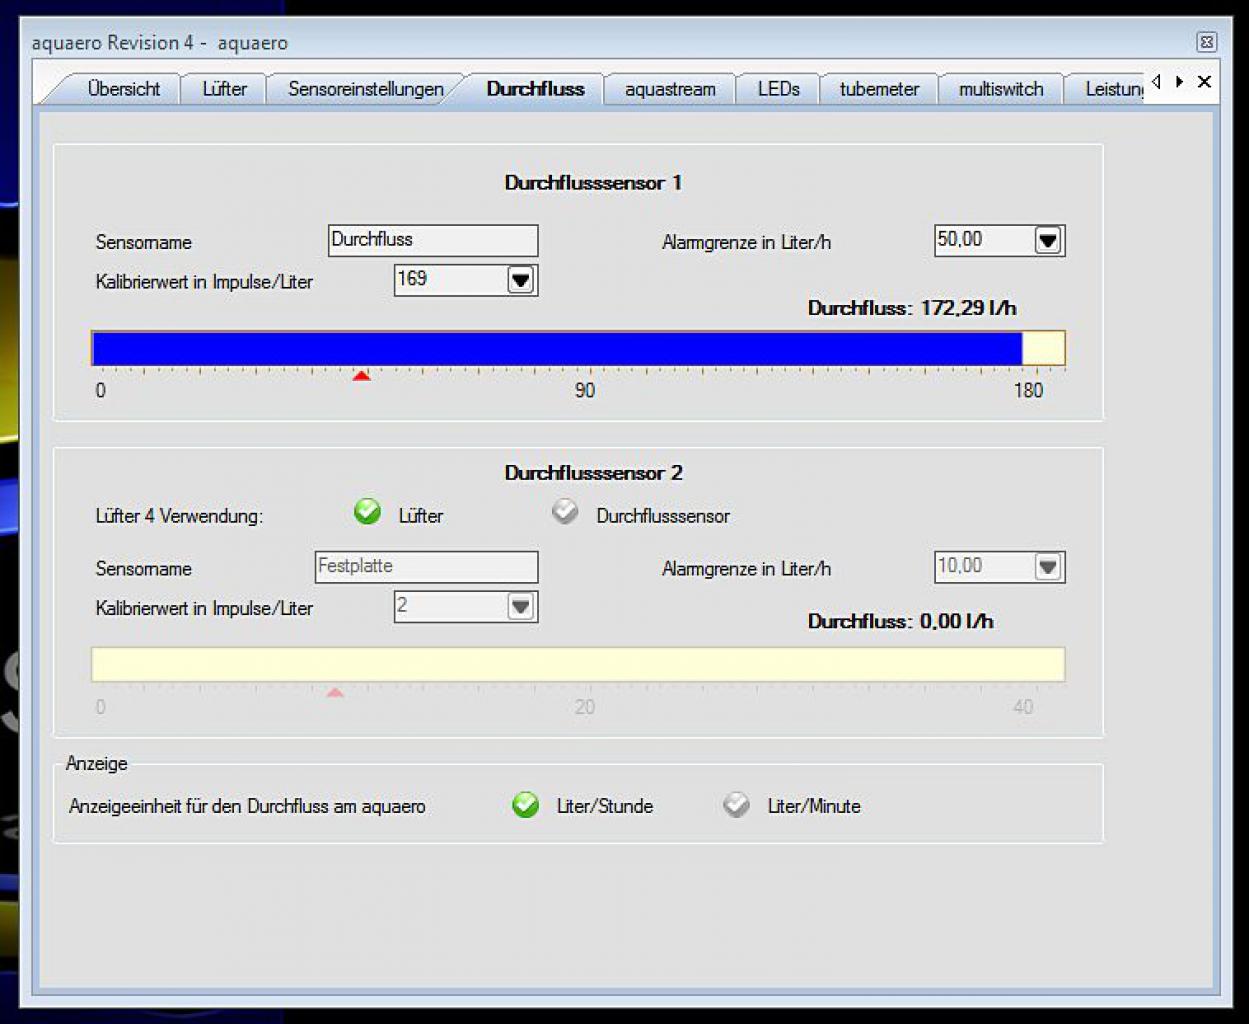This screenshot has width=1249, height=1024.
Task: Select Liter/Stunde display unit
Action: 525,805
